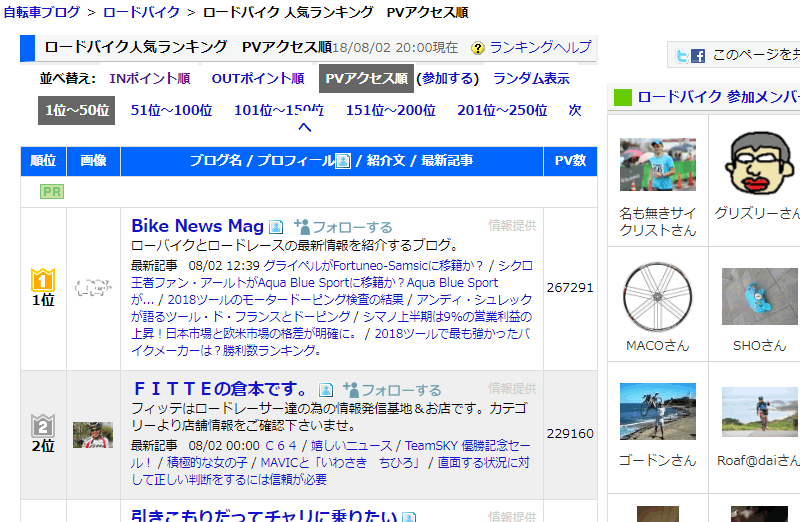Open Bike News Mag profile icon

pos(276,226)
